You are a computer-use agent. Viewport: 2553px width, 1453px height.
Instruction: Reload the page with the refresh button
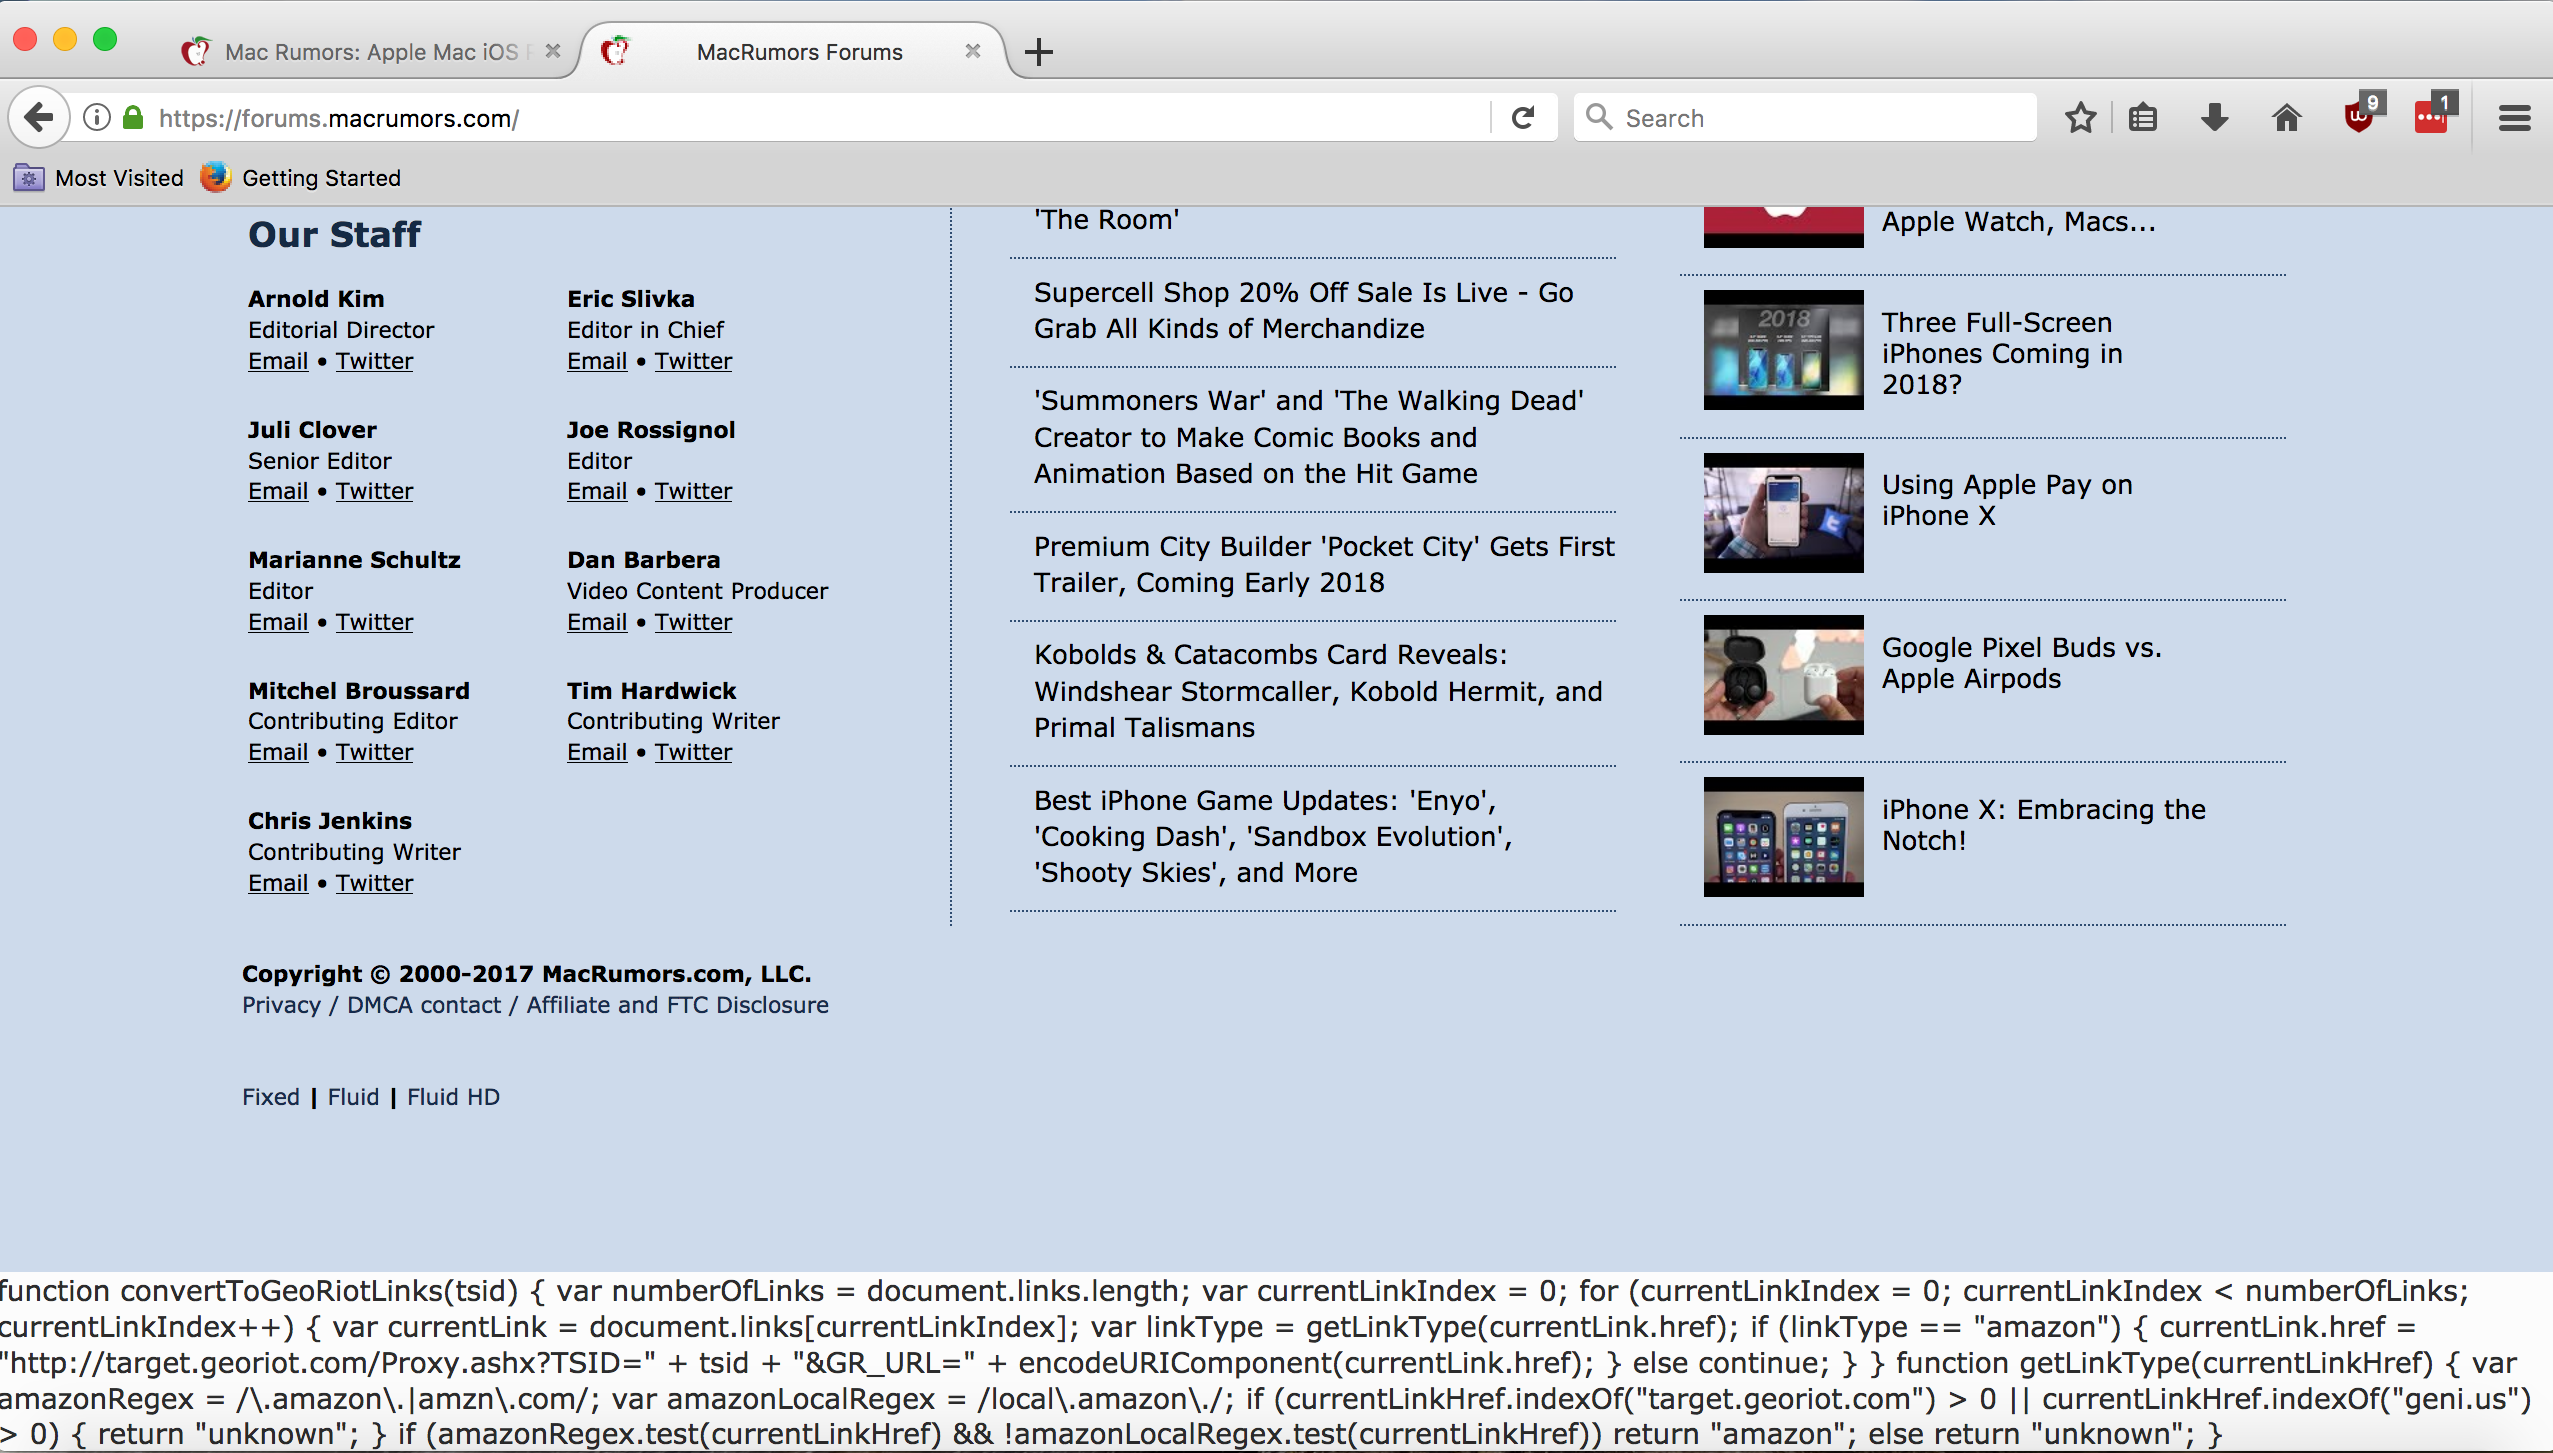pos(1522,118)
